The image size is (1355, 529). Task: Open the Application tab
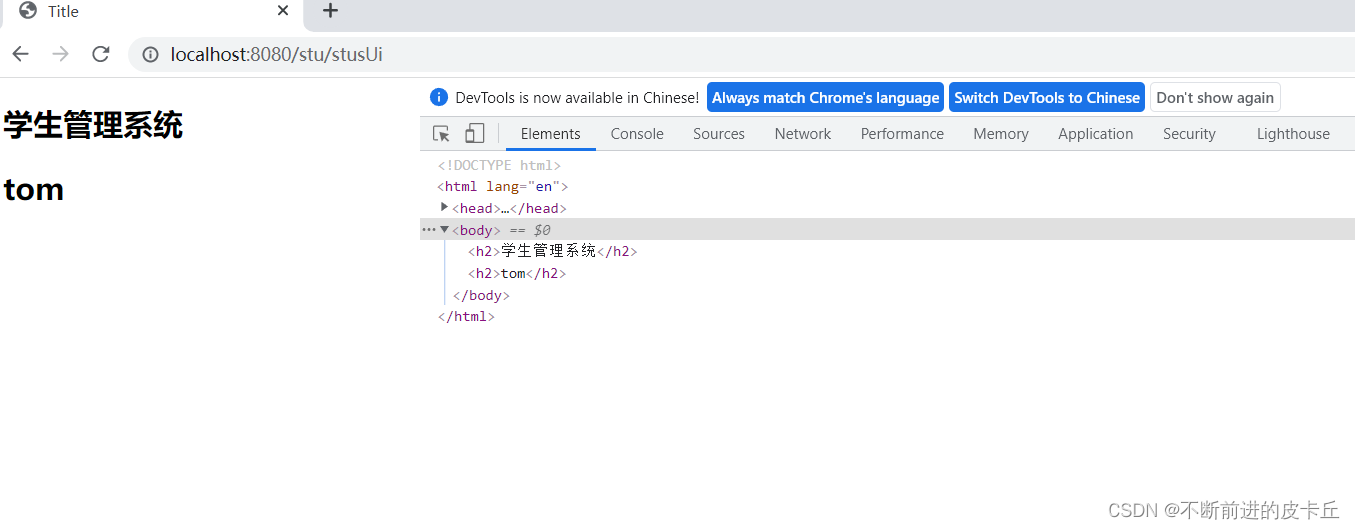(1096, 134)
